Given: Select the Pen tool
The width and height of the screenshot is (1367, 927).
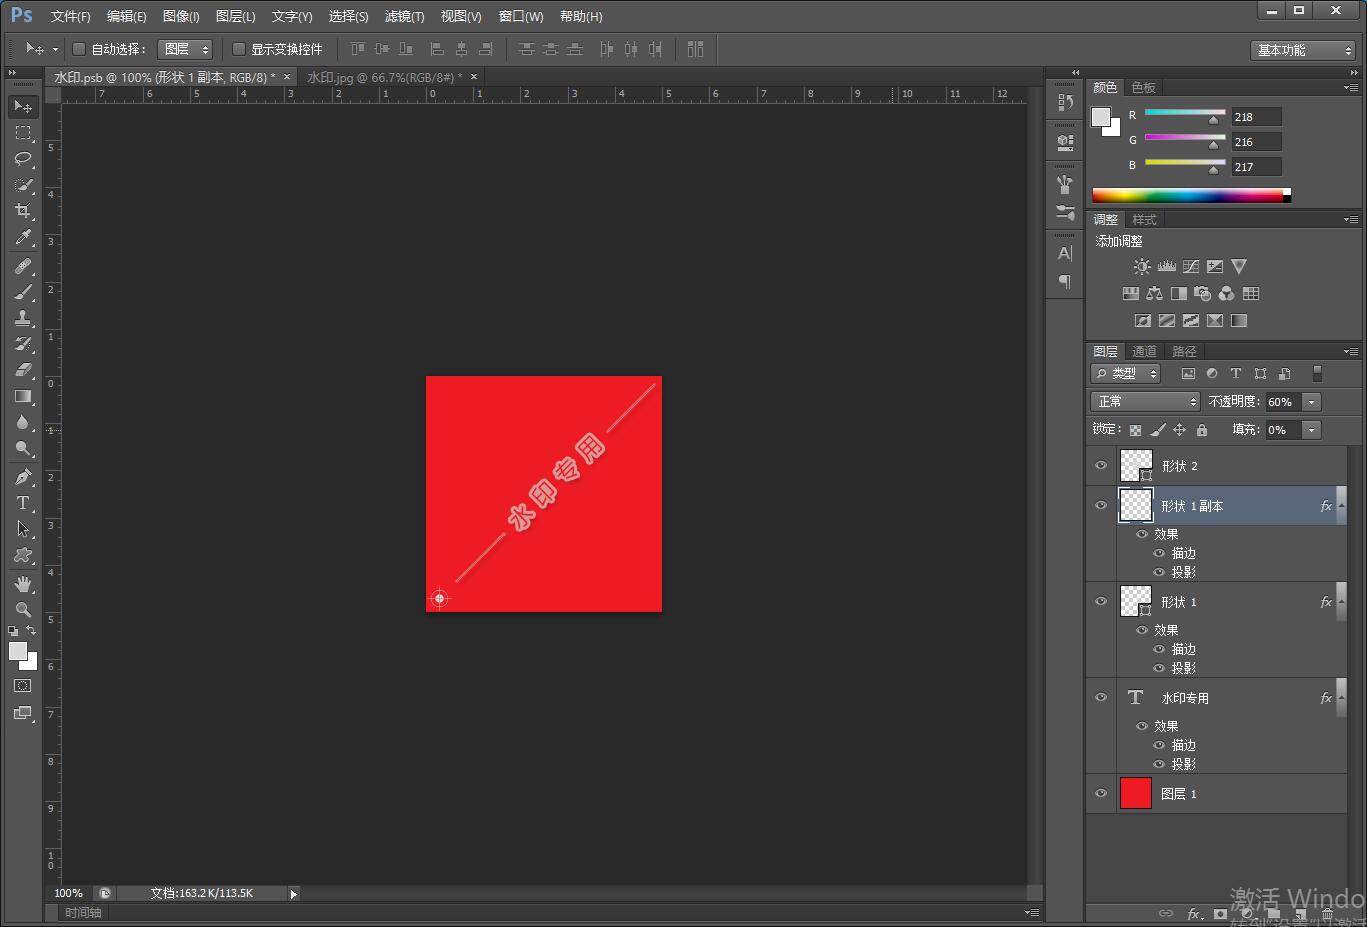Looking at the screenshot, I should pyautogui.click(x=23, y=477).
